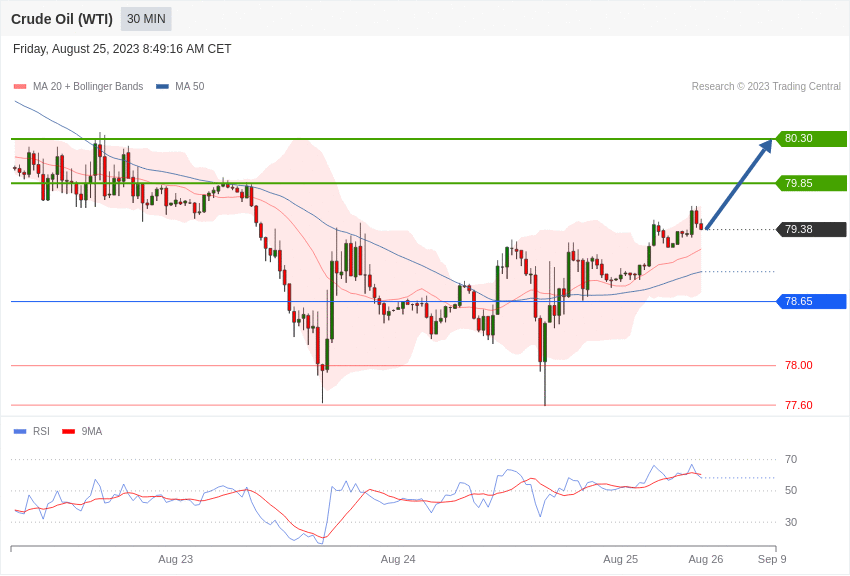Click the Sep 9 date axis label
The image size is (850, 576).
(772, 559)
